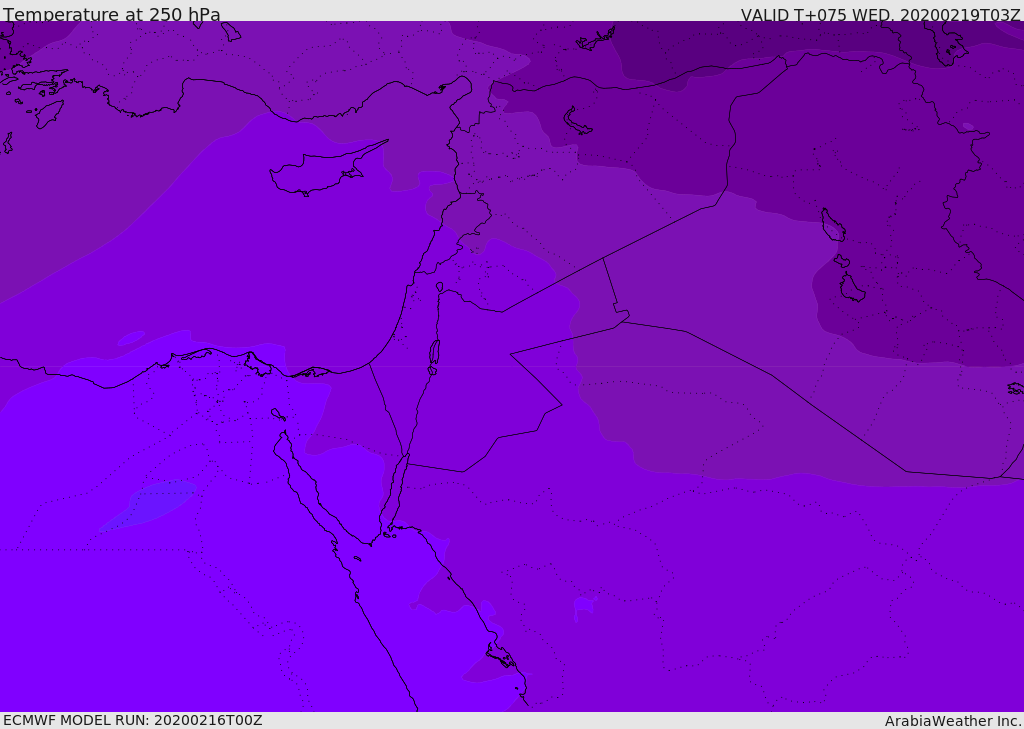Click the upper lake in central Iraq
The width and height of the screenshot is (1024, 729).
pyautogui.click(x=832, y=226)
